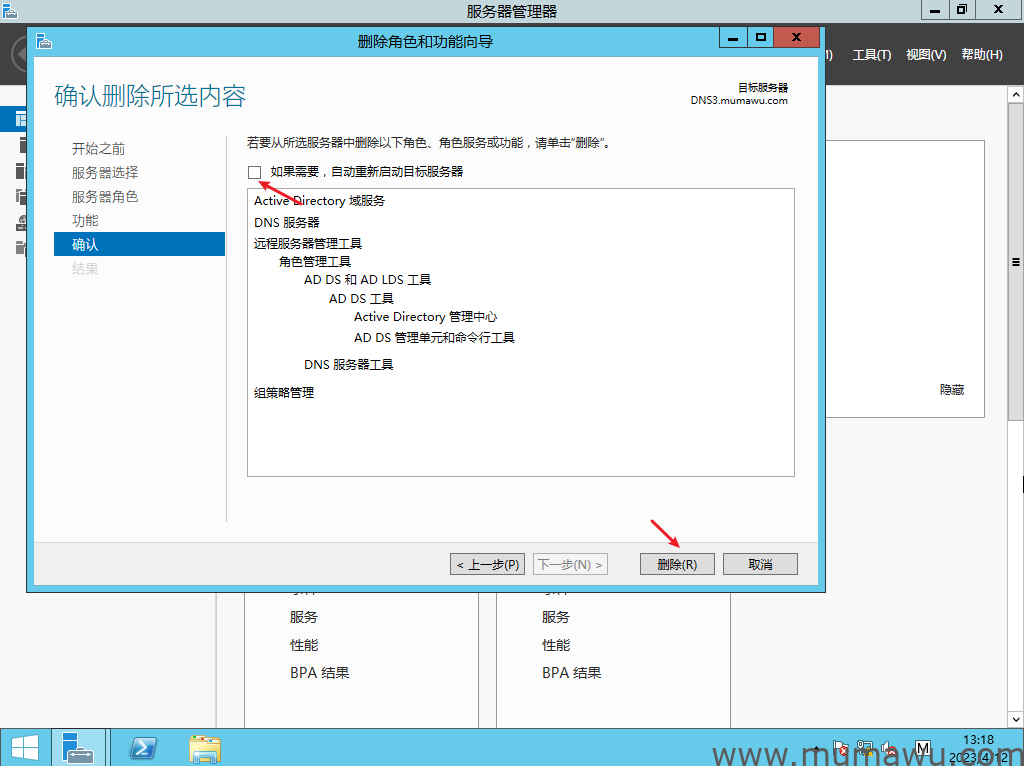The image size is (1024, 766).
Task: Click the Windows Start button
Action: click(25, 748)
